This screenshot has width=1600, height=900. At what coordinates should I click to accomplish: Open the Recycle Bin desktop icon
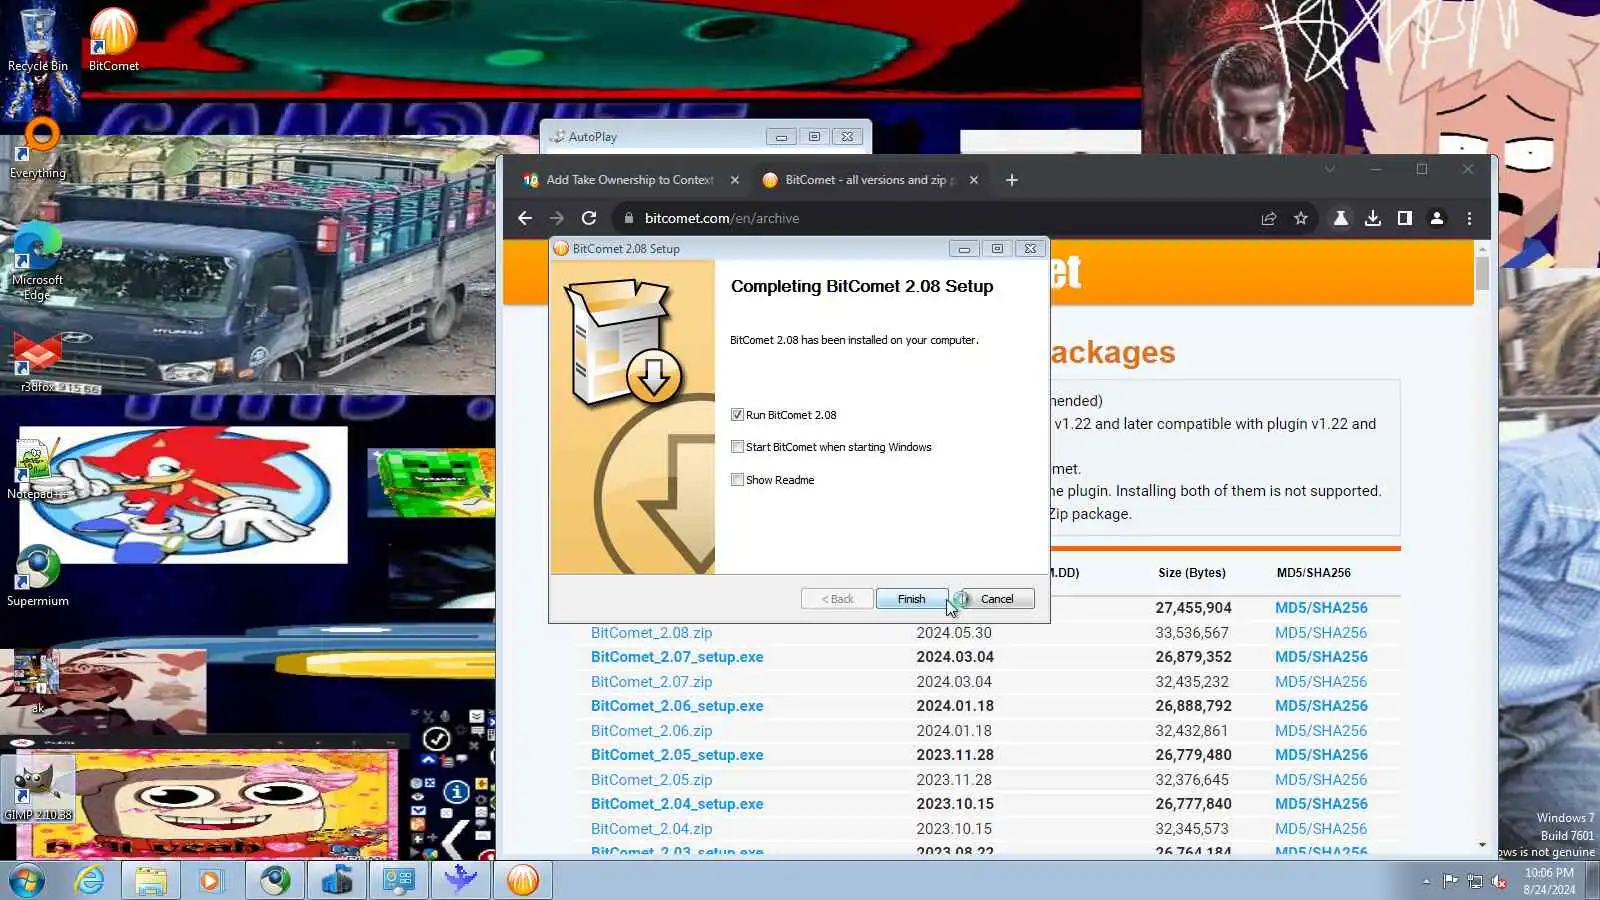pyautogui.click(x=38, y=40)
